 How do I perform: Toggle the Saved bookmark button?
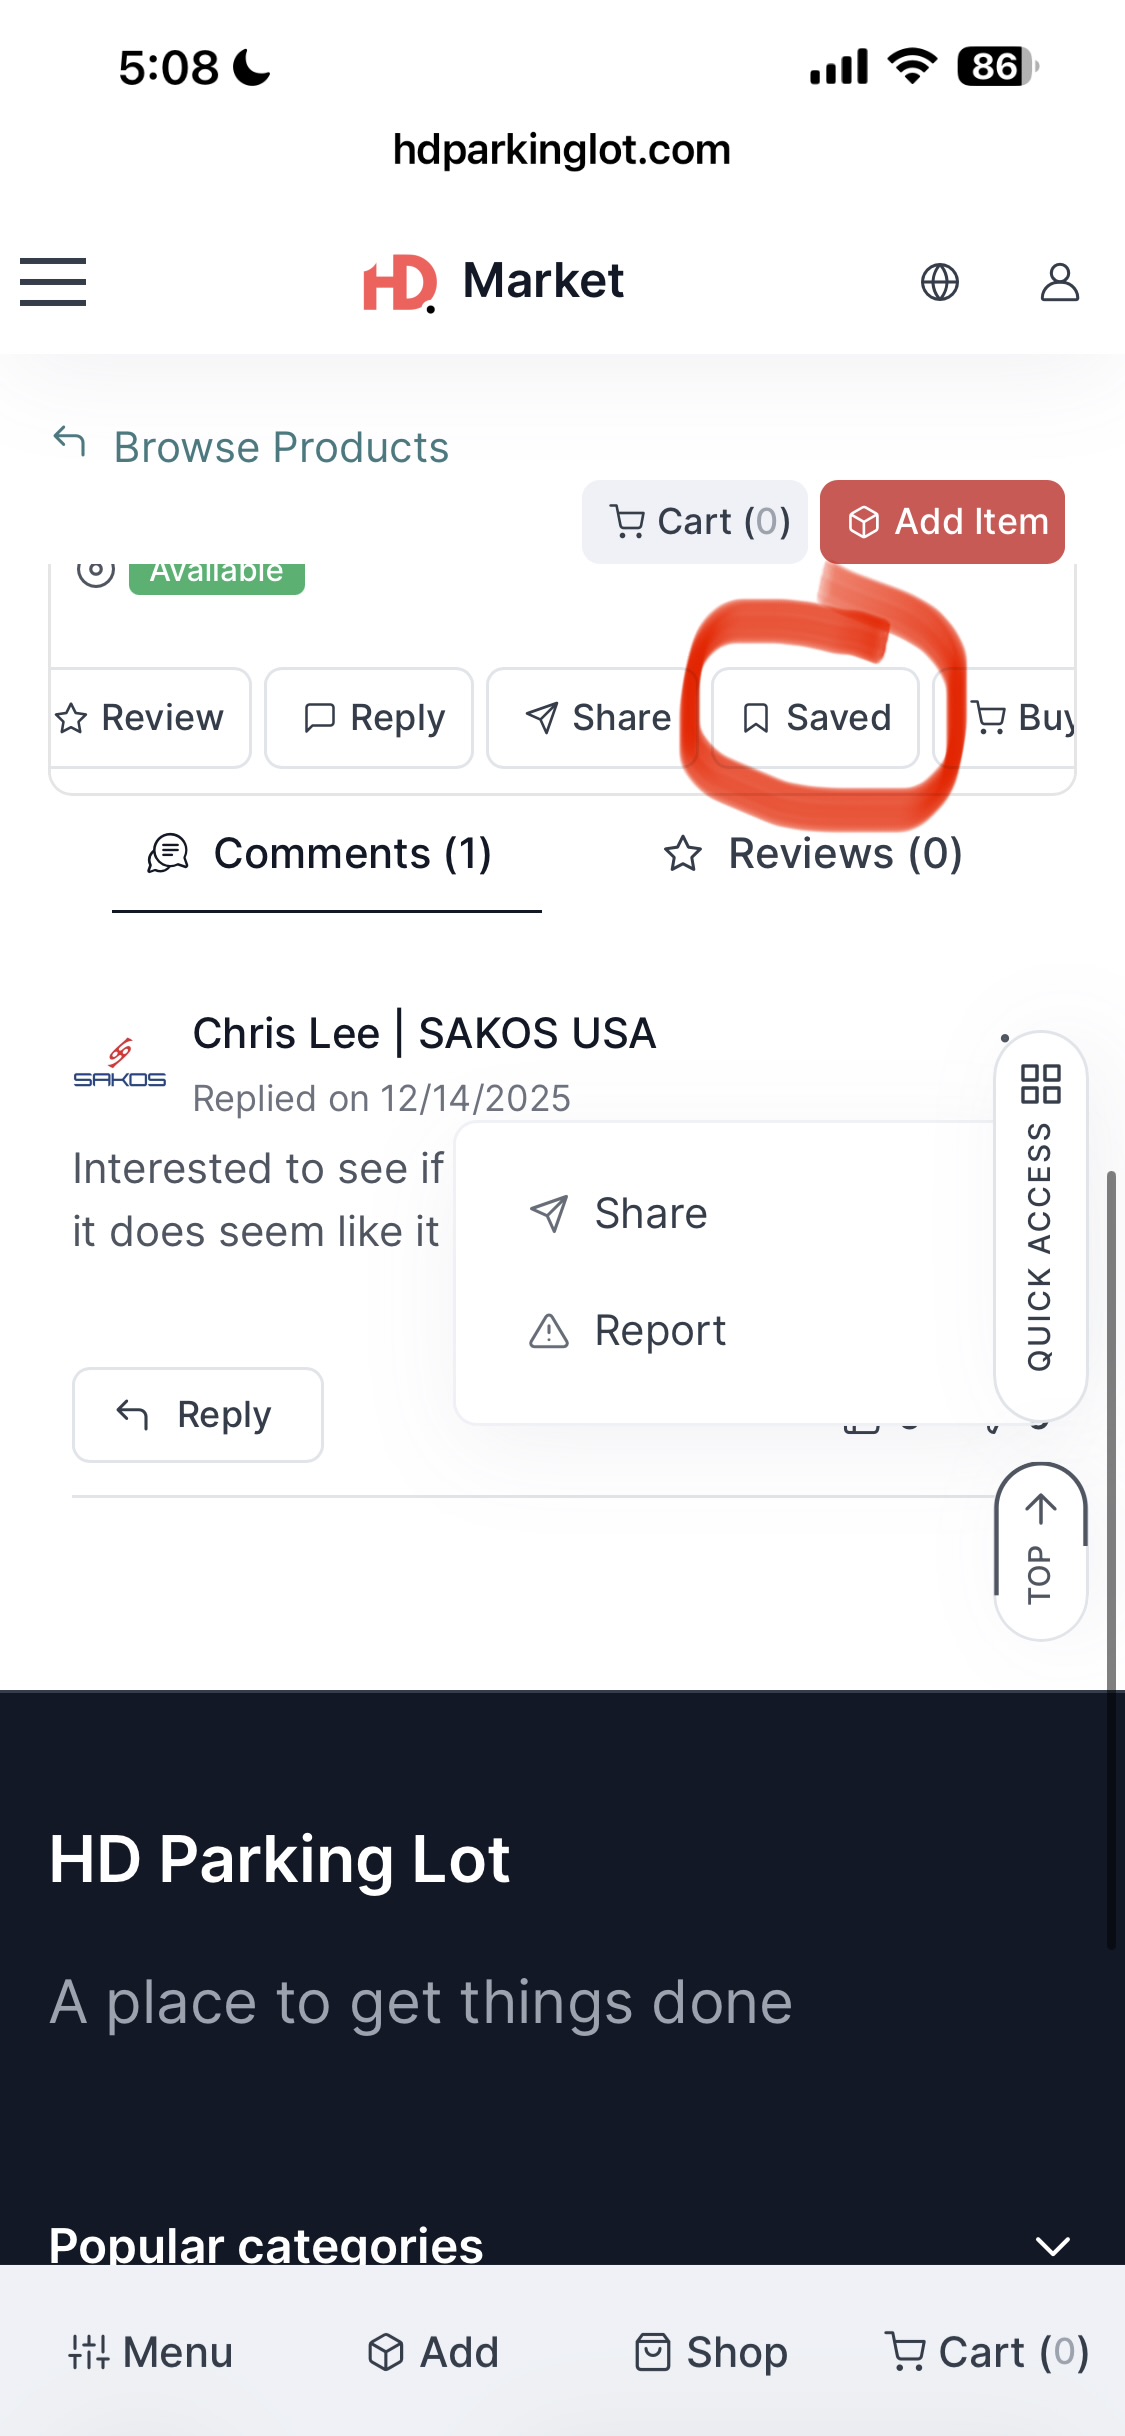[815, 718]
